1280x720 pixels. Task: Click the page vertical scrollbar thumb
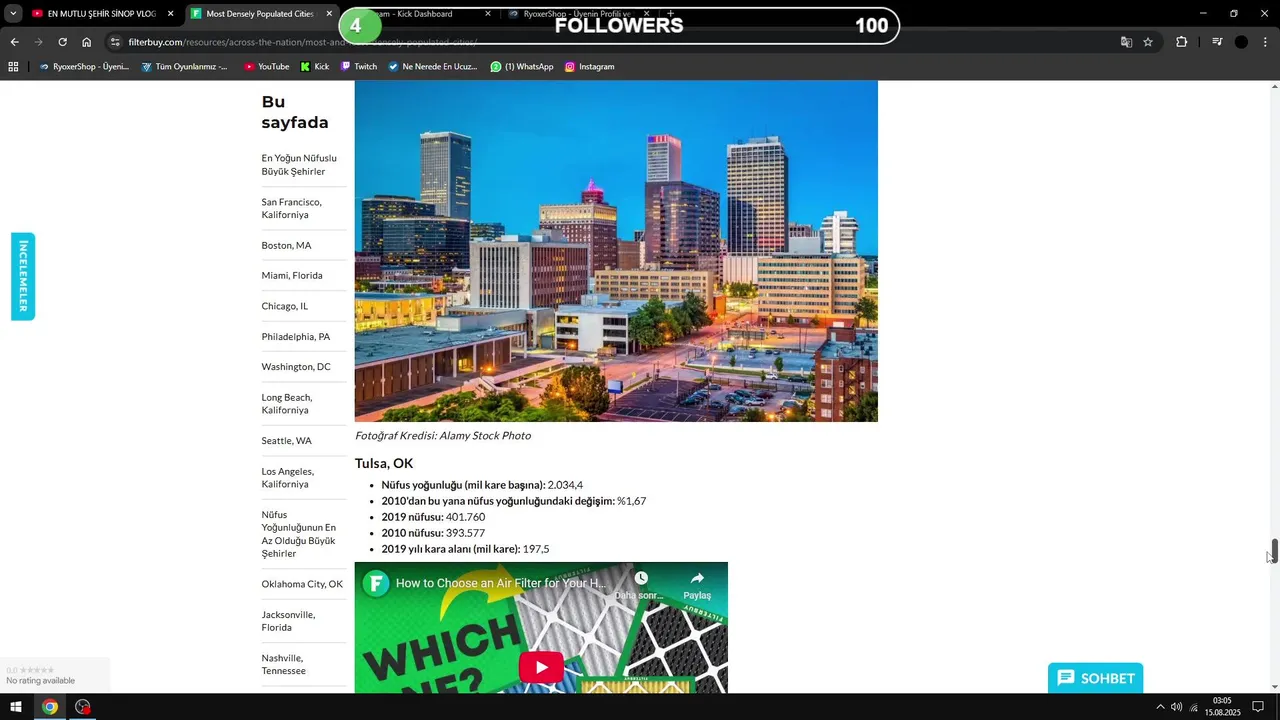pyautogui.click(x=1274, y=551)
